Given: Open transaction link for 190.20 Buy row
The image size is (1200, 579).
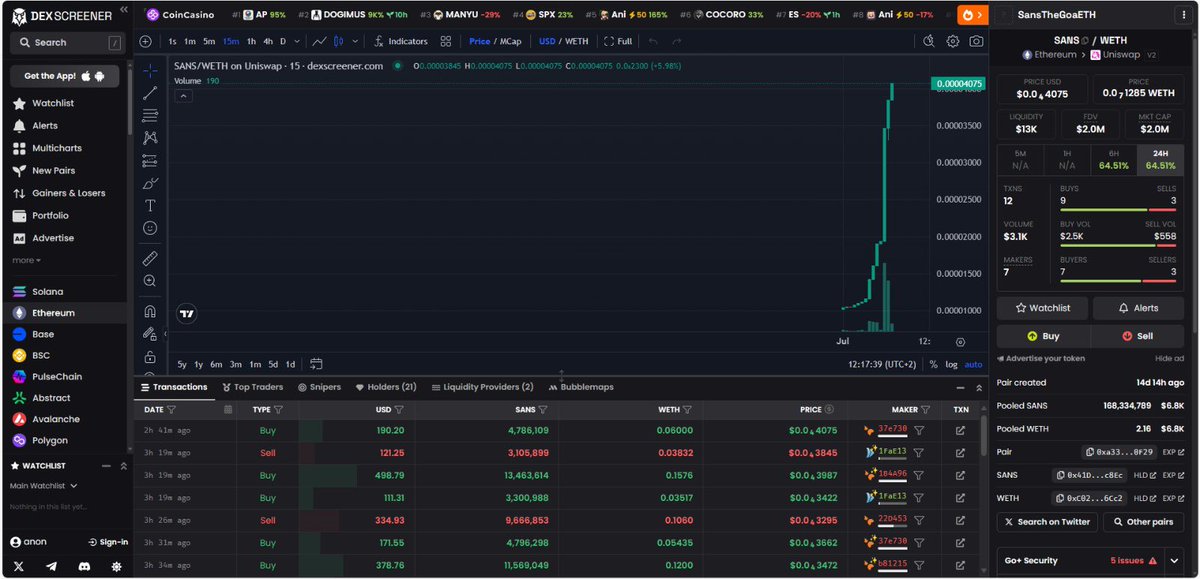Looking at the screenshot, I should pyautogui.click(x=960, y=431).
